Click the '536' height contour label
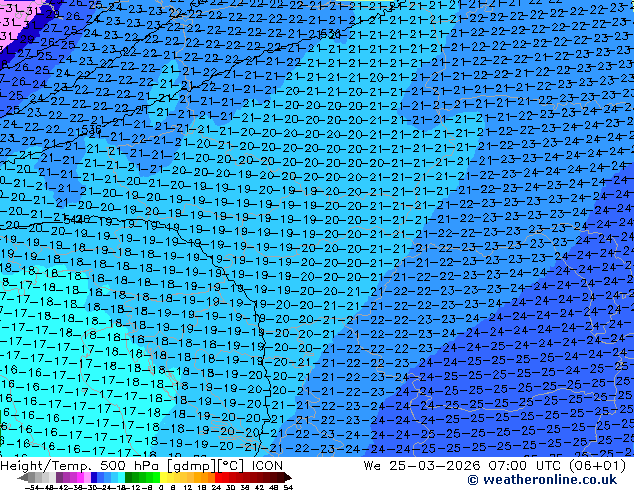This screenshot has height=490, width=634. (x=91, y=129)
